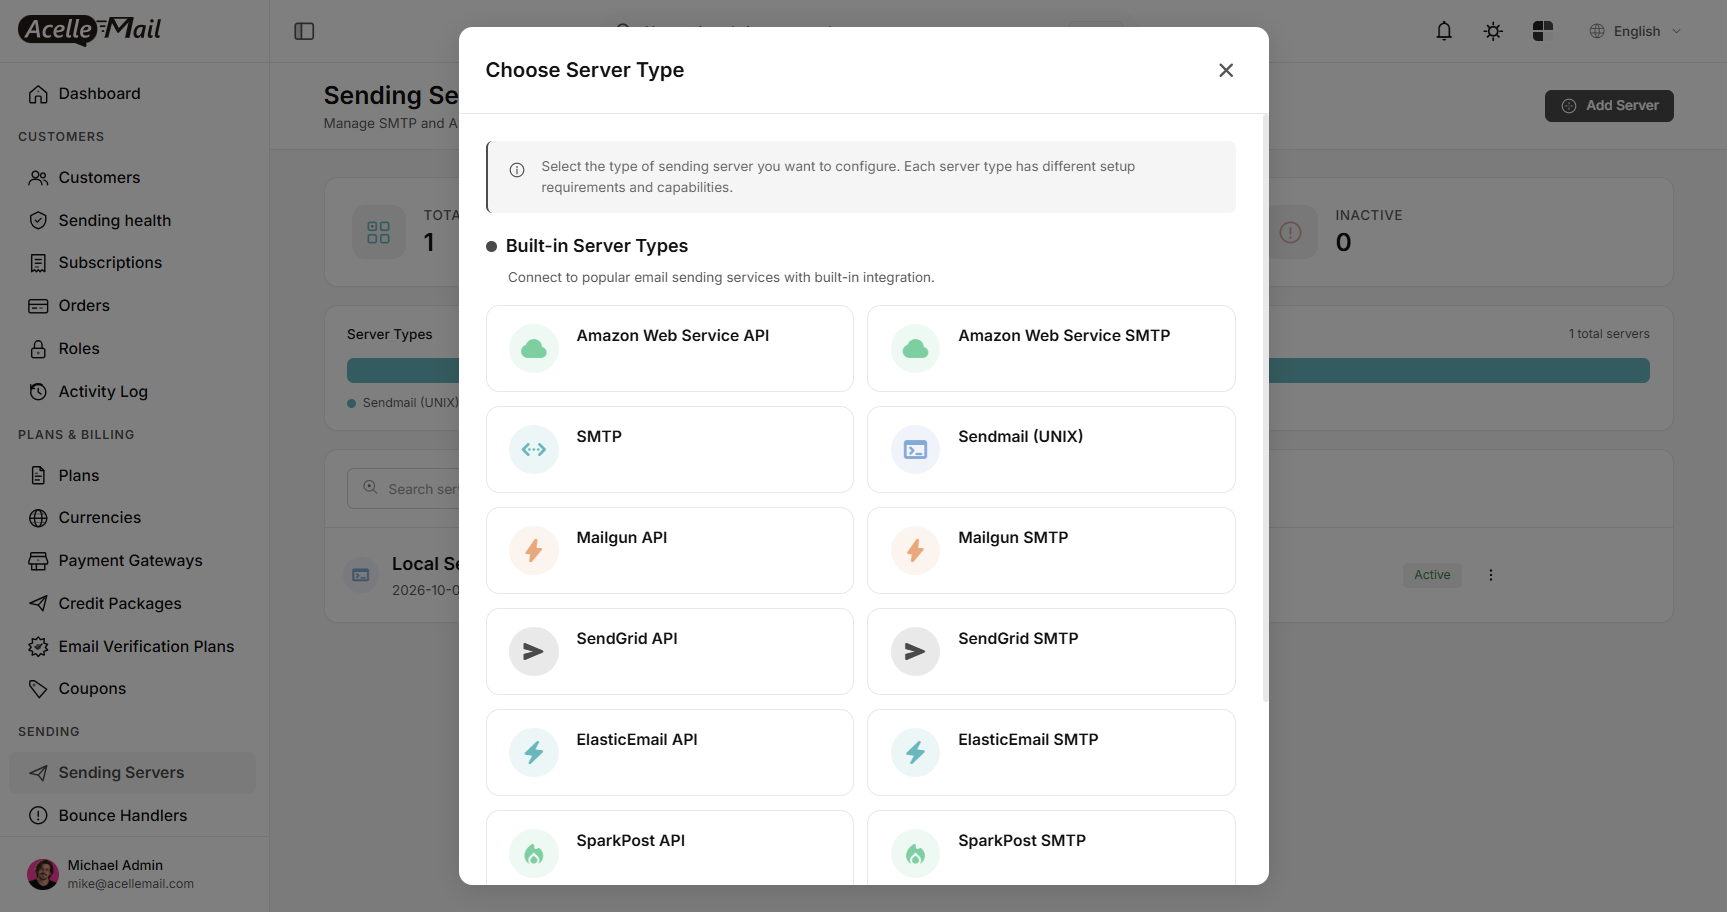Go to Coupons page
This screenshot has height=912, width=1727.
(x=133, y=689)
